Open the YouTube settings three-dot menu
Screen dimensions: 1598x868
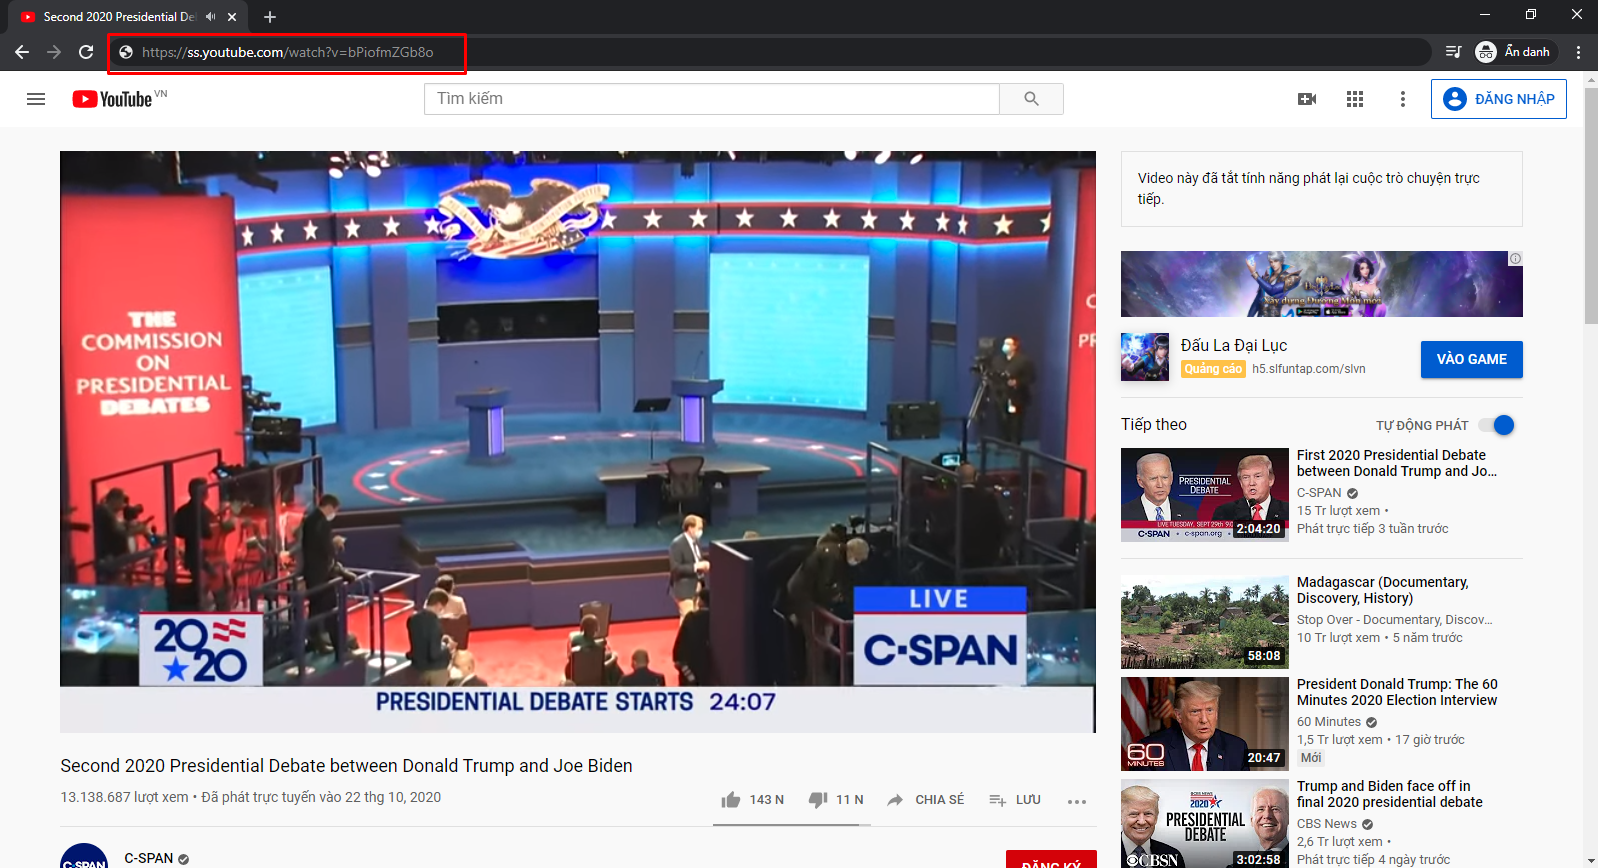[1403, 99]
